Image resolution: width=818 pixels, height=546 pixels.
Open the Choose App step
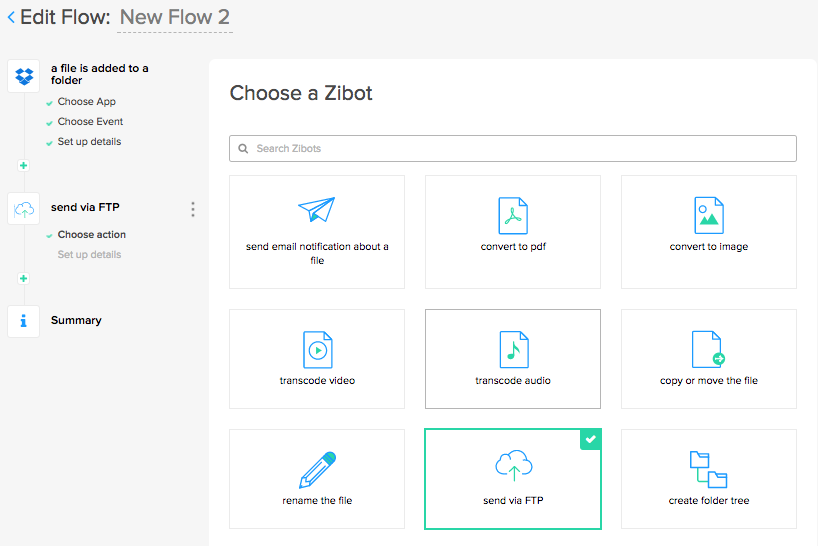coord(86,102)
